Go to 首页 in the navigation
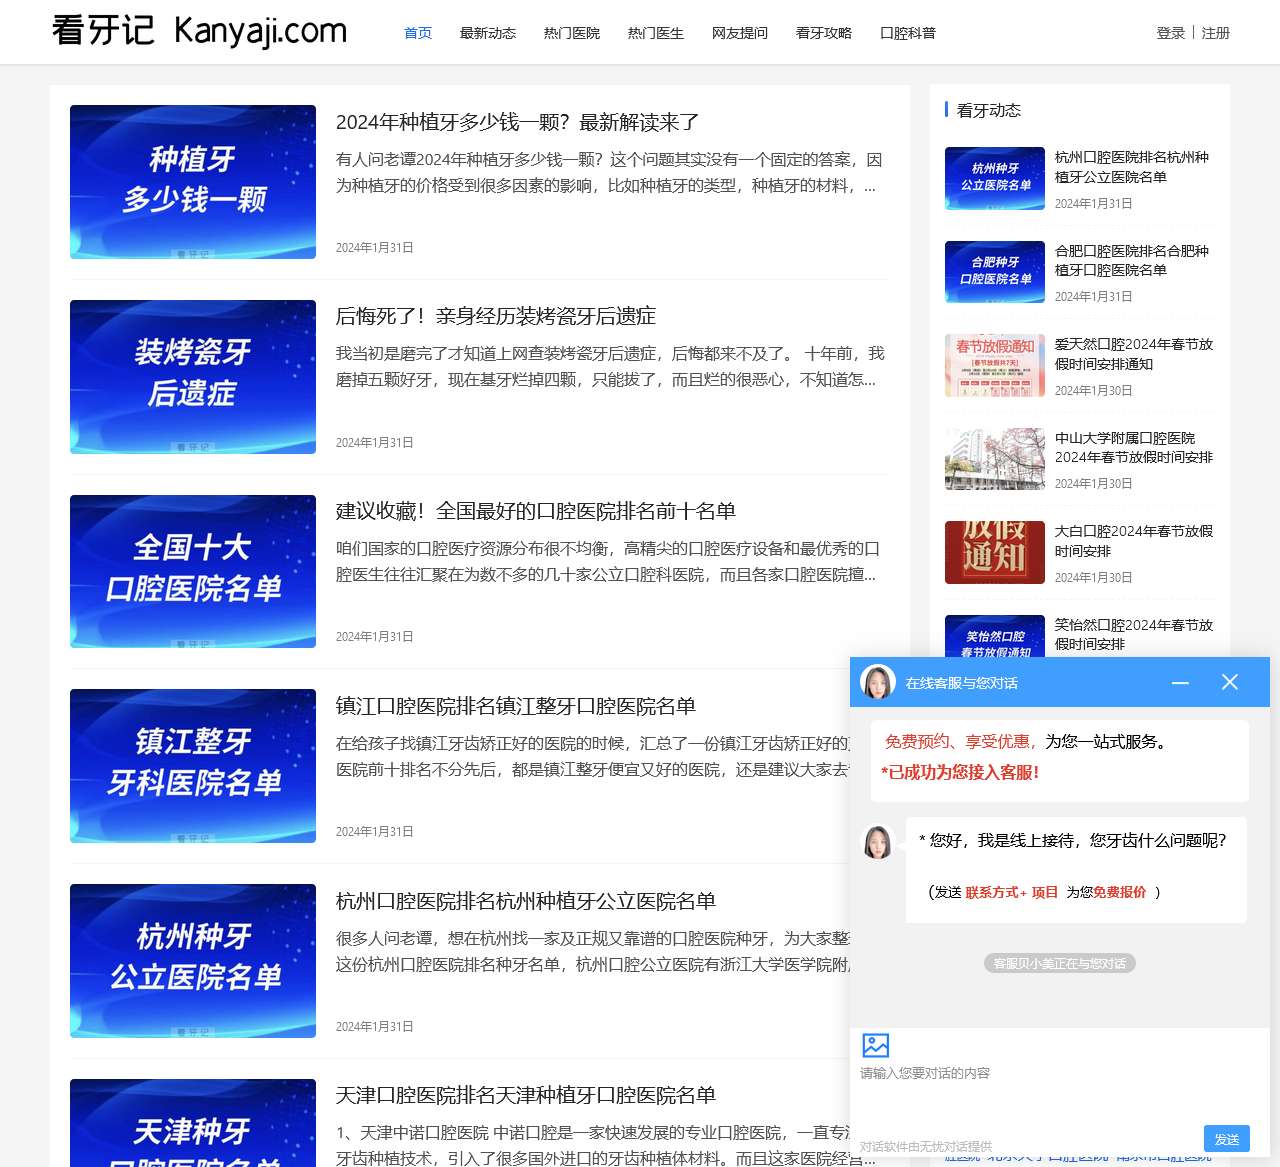1280x1167 pixels. pos(418,33)
